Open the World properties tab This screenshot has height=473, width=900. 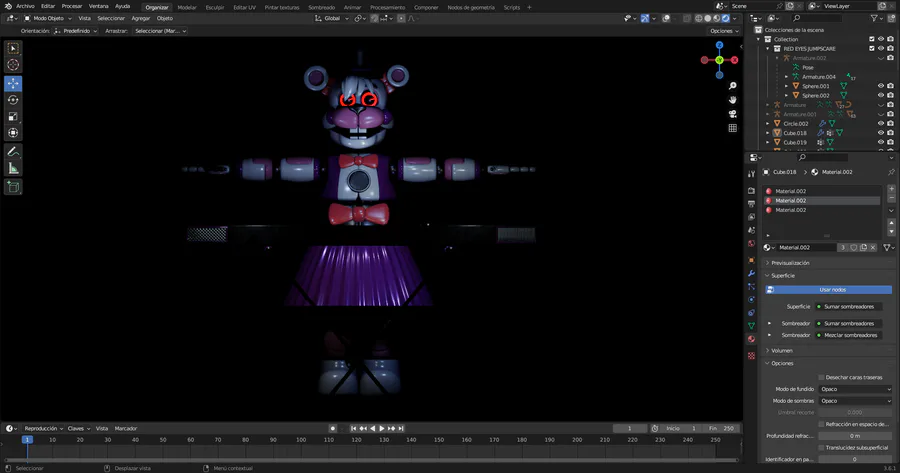(x=751, y=243)
